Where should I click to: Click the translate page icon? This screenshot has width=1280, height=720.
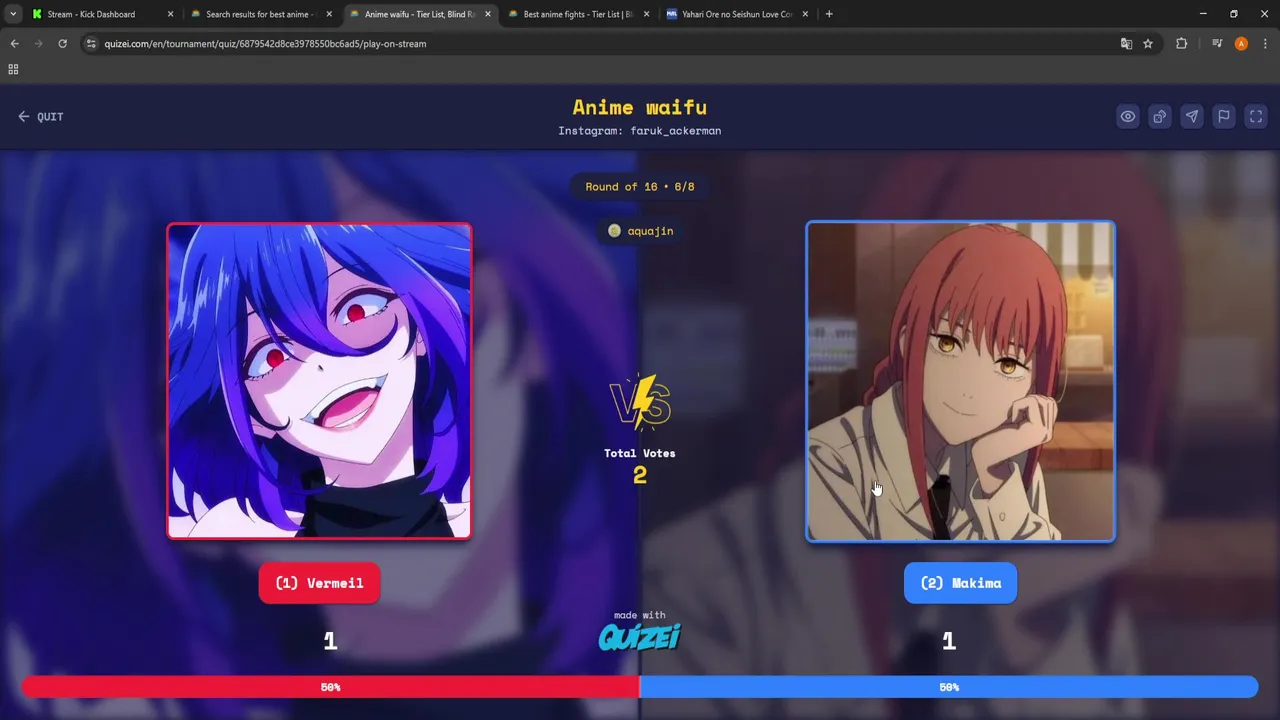tap(1126, 44)
